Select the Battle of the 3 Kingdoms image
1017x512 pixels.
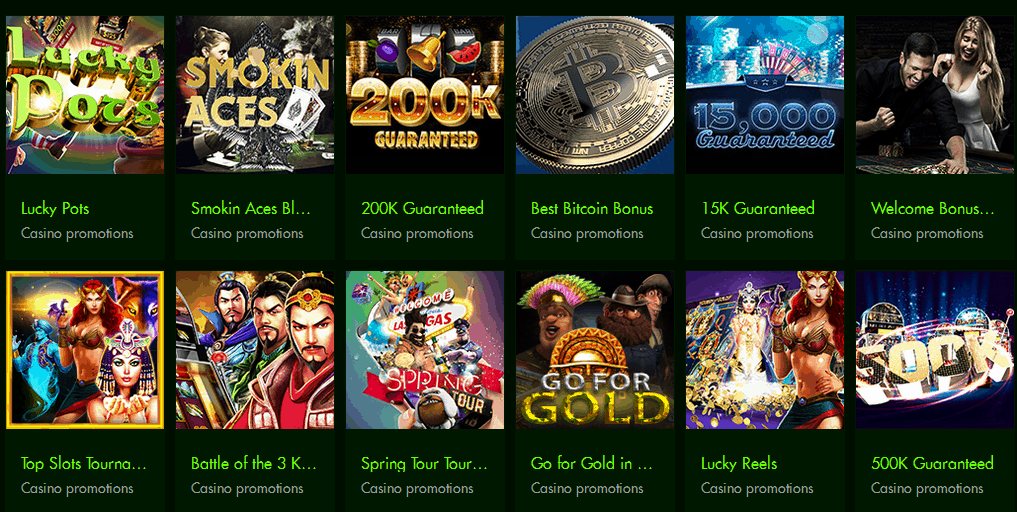[255, 350]
